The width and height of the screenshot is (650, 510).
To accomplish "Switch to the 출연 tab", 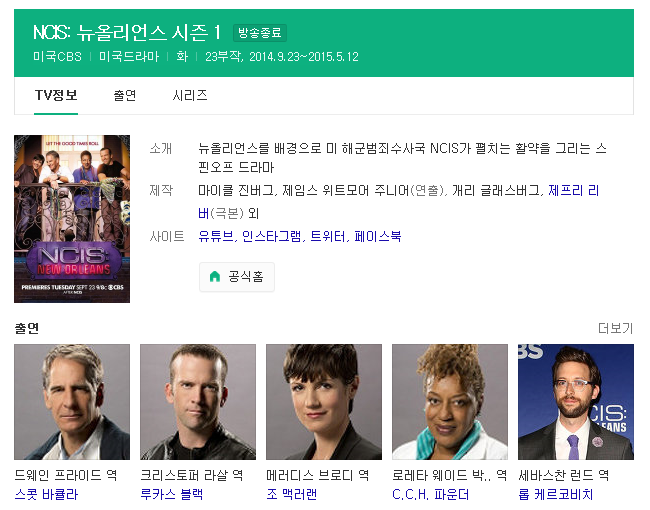I will tap(125, 96).
